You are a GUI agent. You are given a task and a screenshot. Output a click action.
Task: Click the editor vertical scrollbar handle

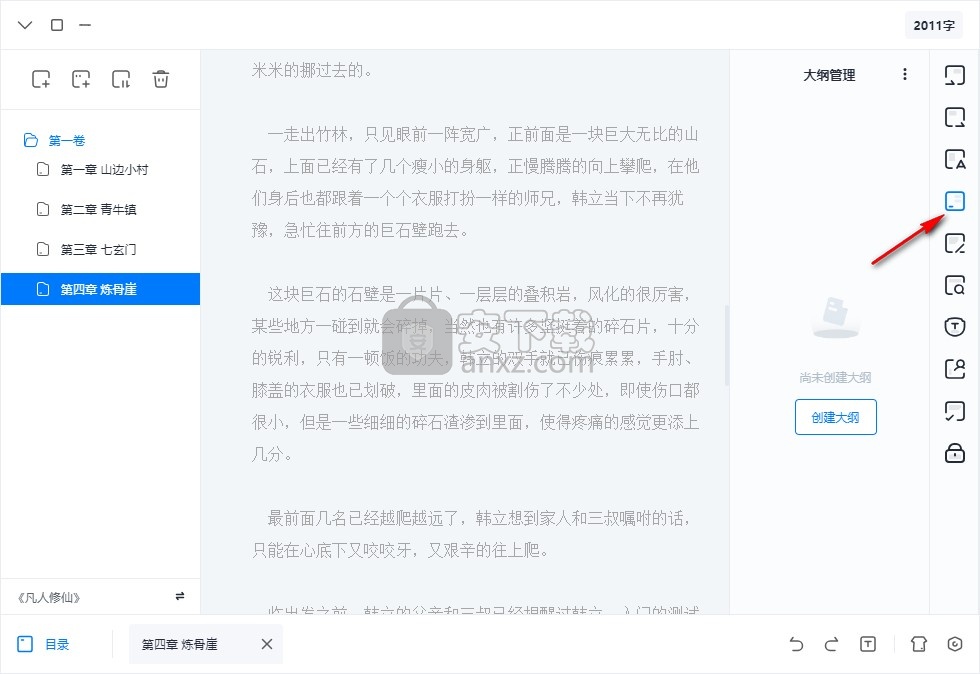coord(726,345)
